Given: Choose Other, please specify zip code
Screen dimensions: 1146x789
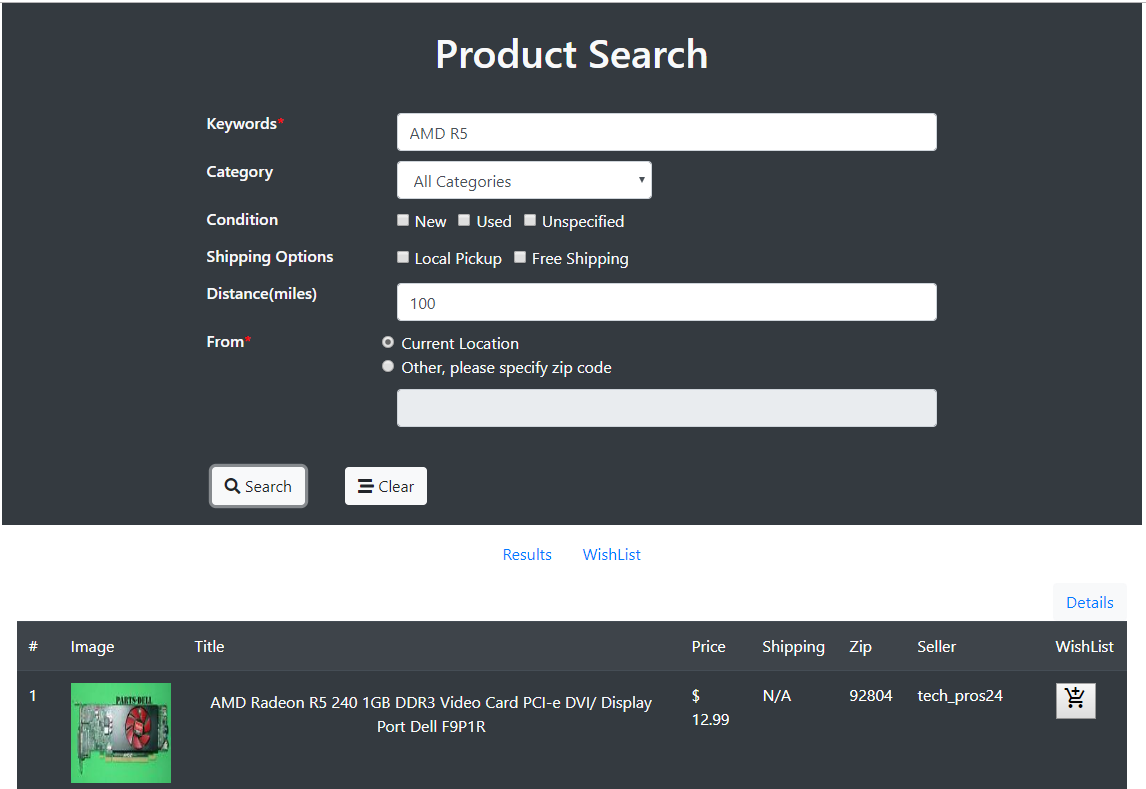Looking at the screenshot, I should pyautogui.click(x=388, y=366).
